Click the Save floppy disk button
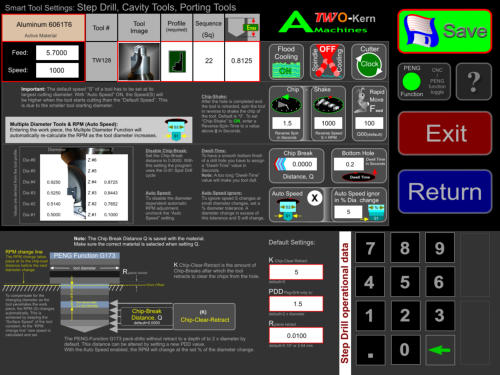This screenshot has height=375, width=500. (x=445, y=31)
